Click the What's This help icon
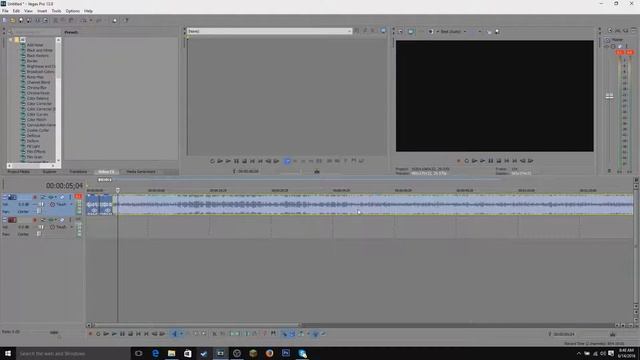The image size is (640, 360). tap(126, 20)
